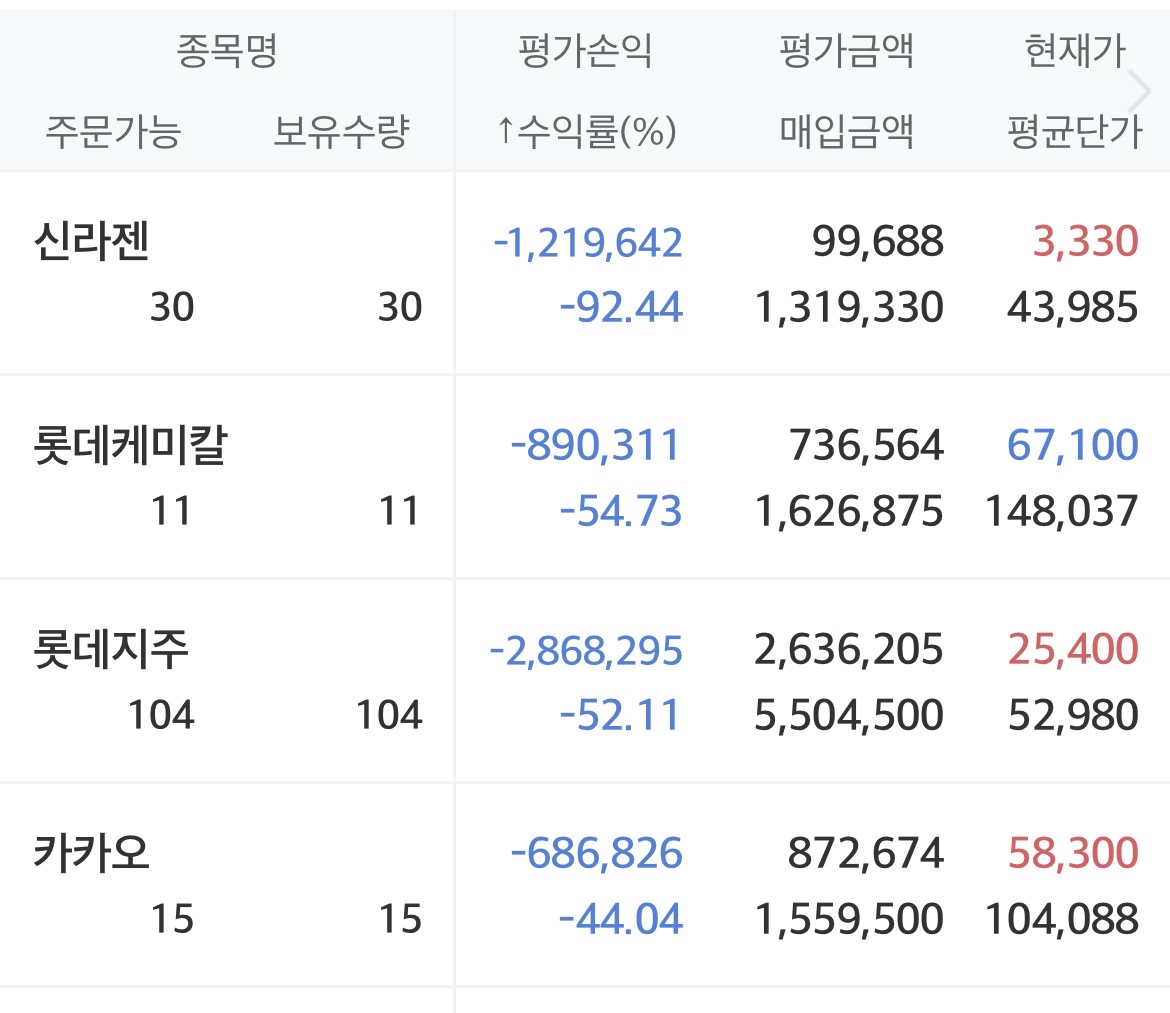Click the 평균단가 header label
The image size is (1170, 1013).
pyautogui.click(x=1075, y=131)
